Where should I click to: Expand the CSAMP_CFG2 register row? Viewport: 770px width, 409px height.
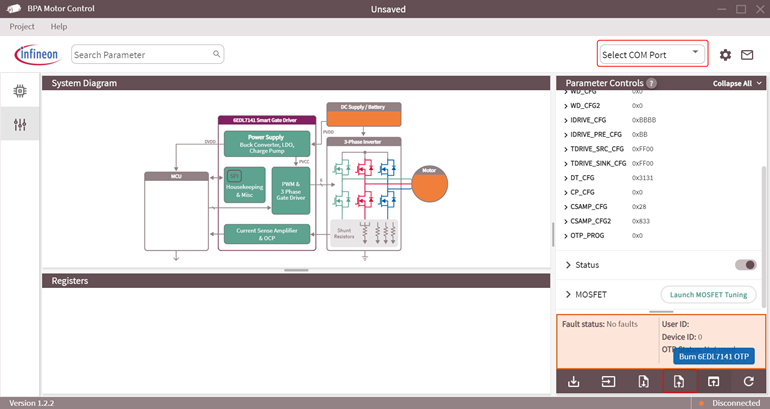(x=565, y=221)
